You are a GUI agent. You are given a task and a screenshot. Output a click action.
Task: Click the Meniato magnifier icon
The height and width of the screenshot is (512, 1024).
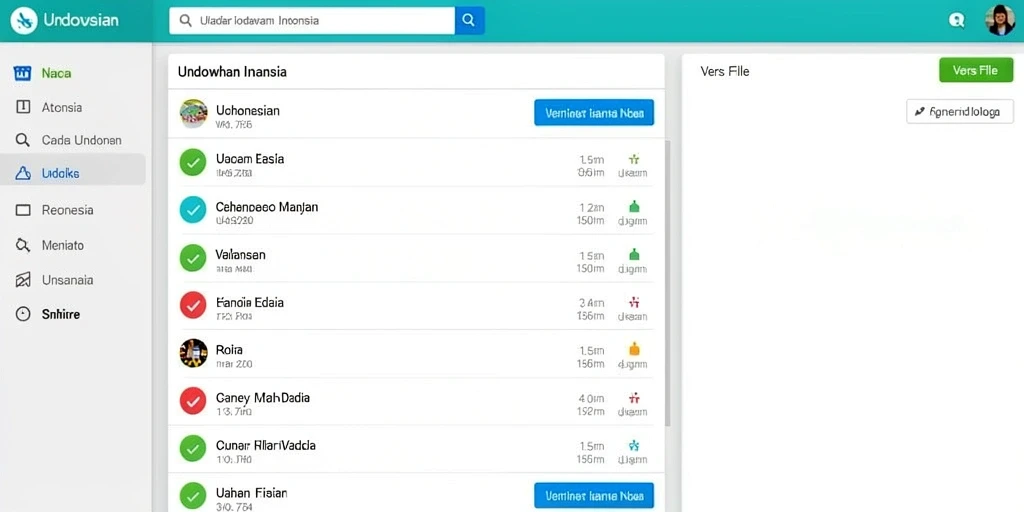[23, 246]
